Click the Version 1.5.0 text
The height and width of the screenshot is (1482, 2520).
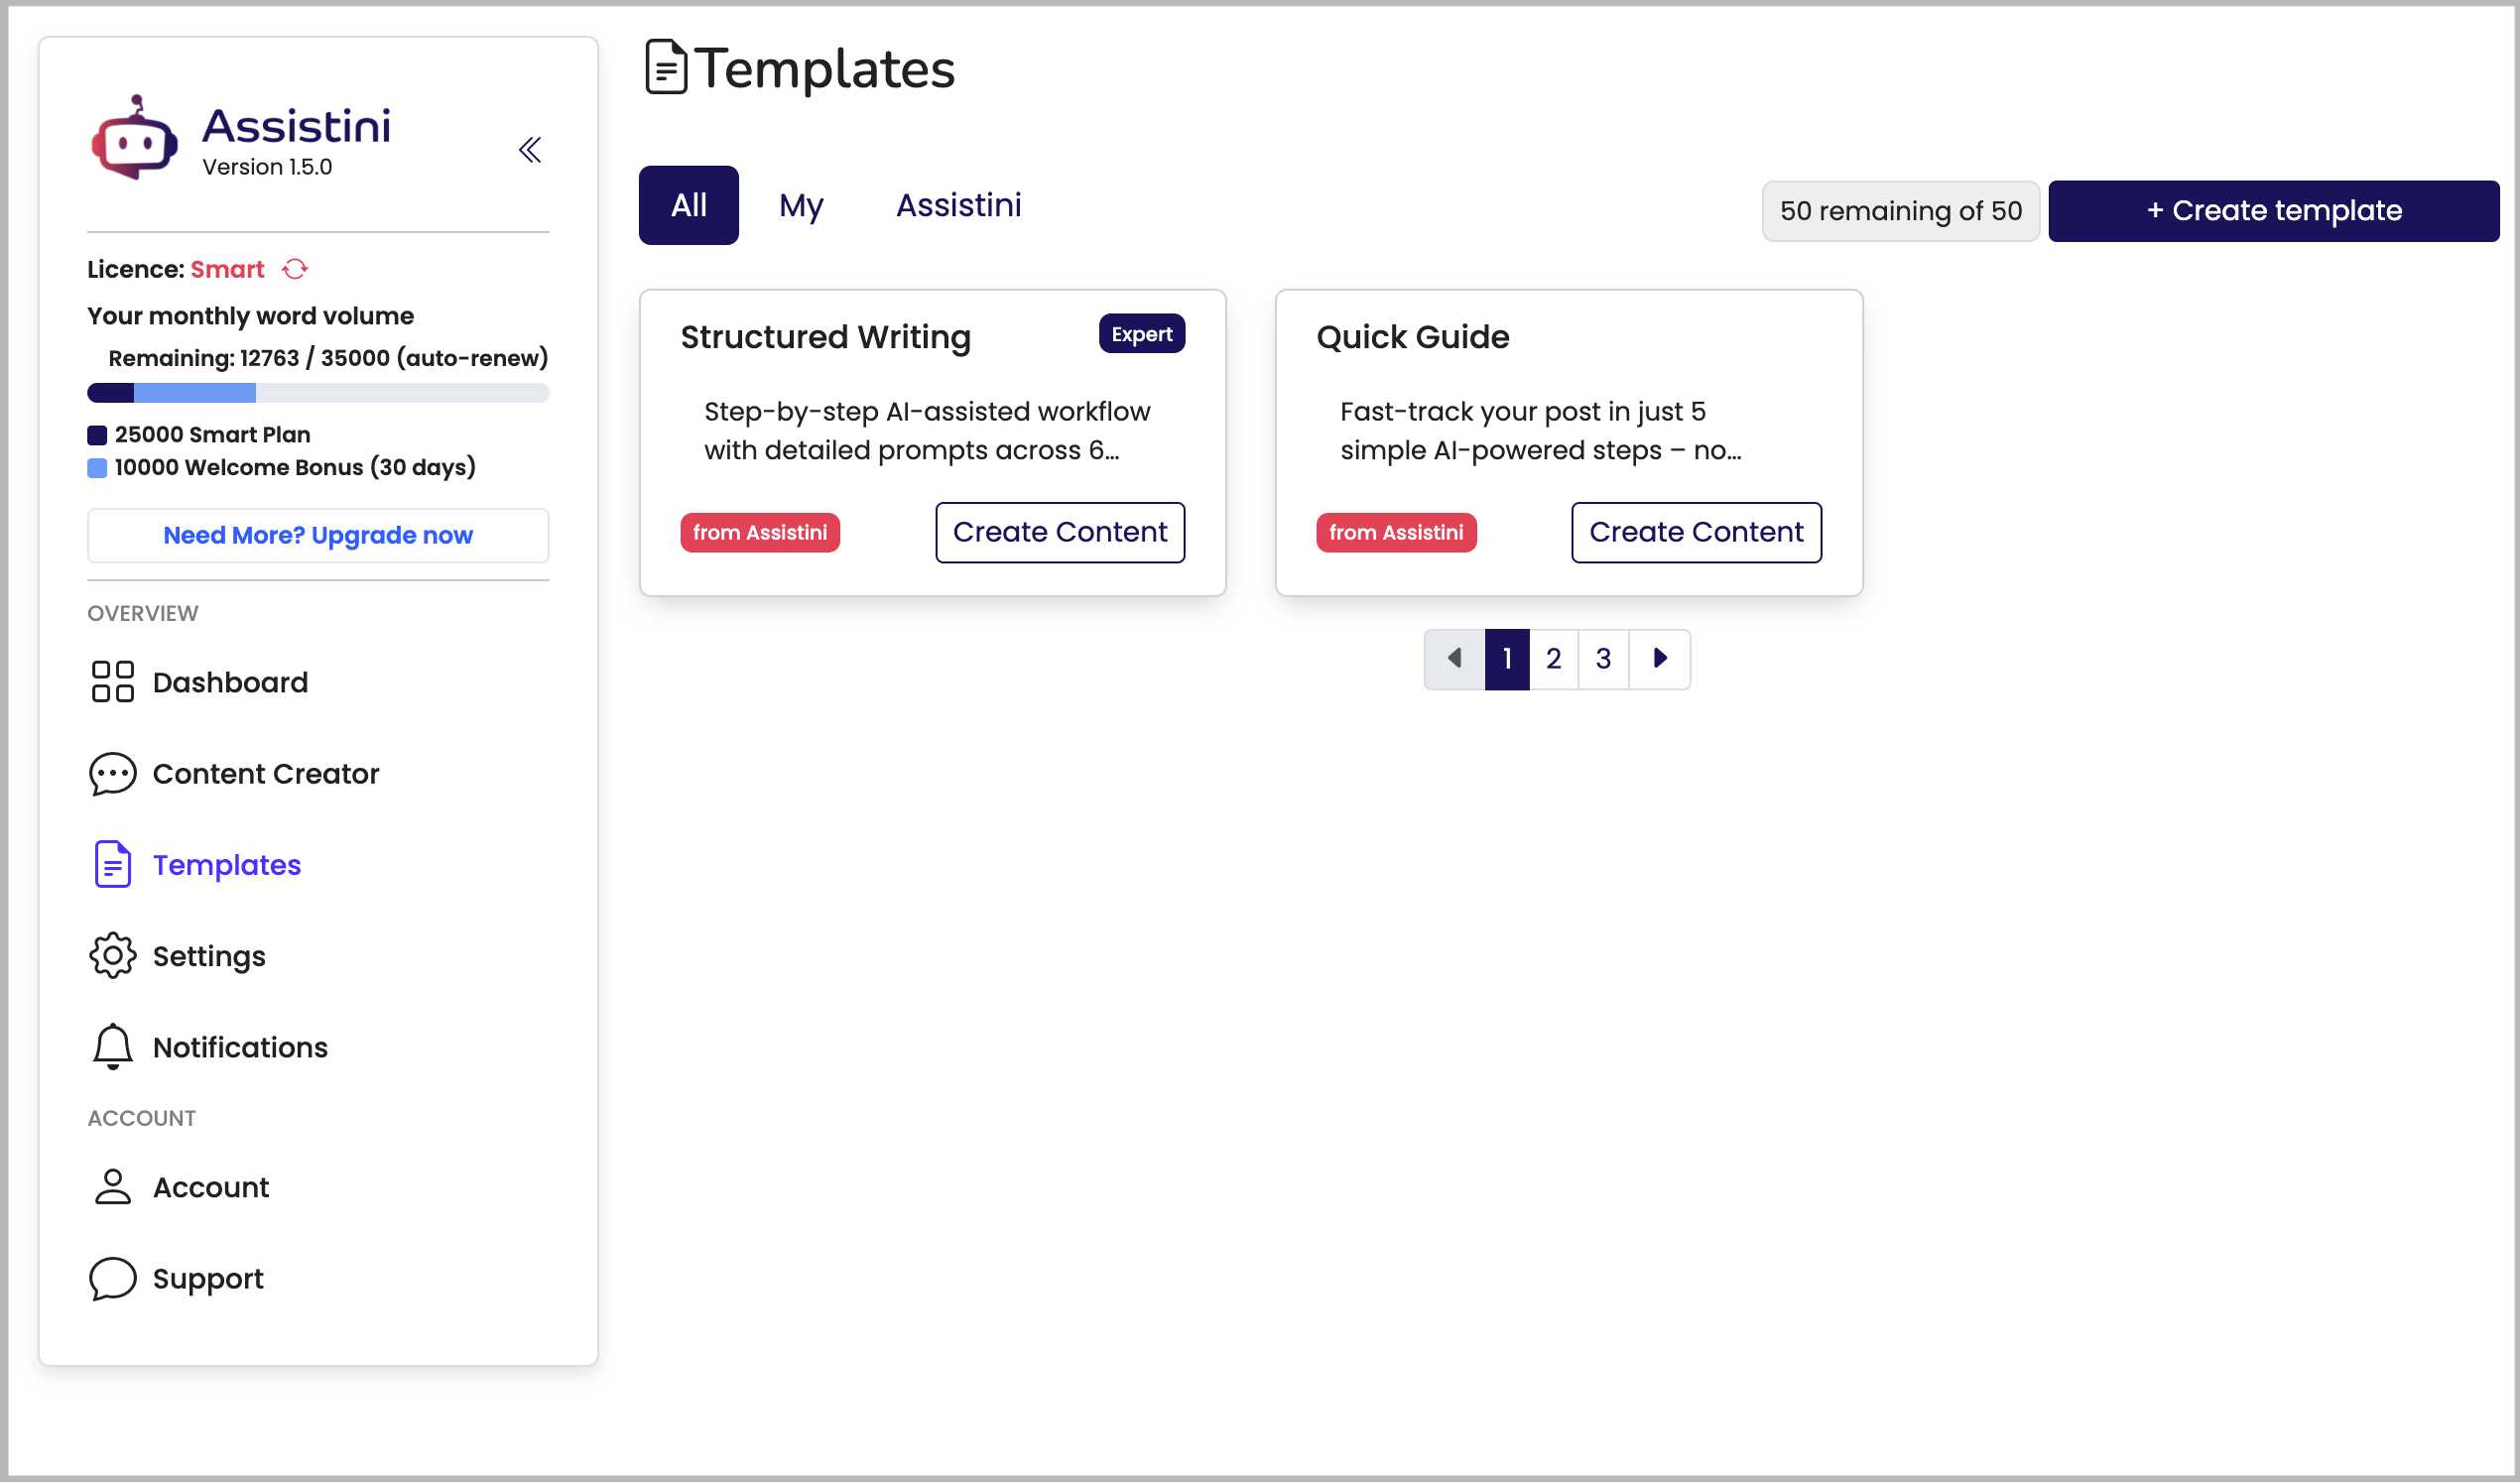tap(267, 167)
